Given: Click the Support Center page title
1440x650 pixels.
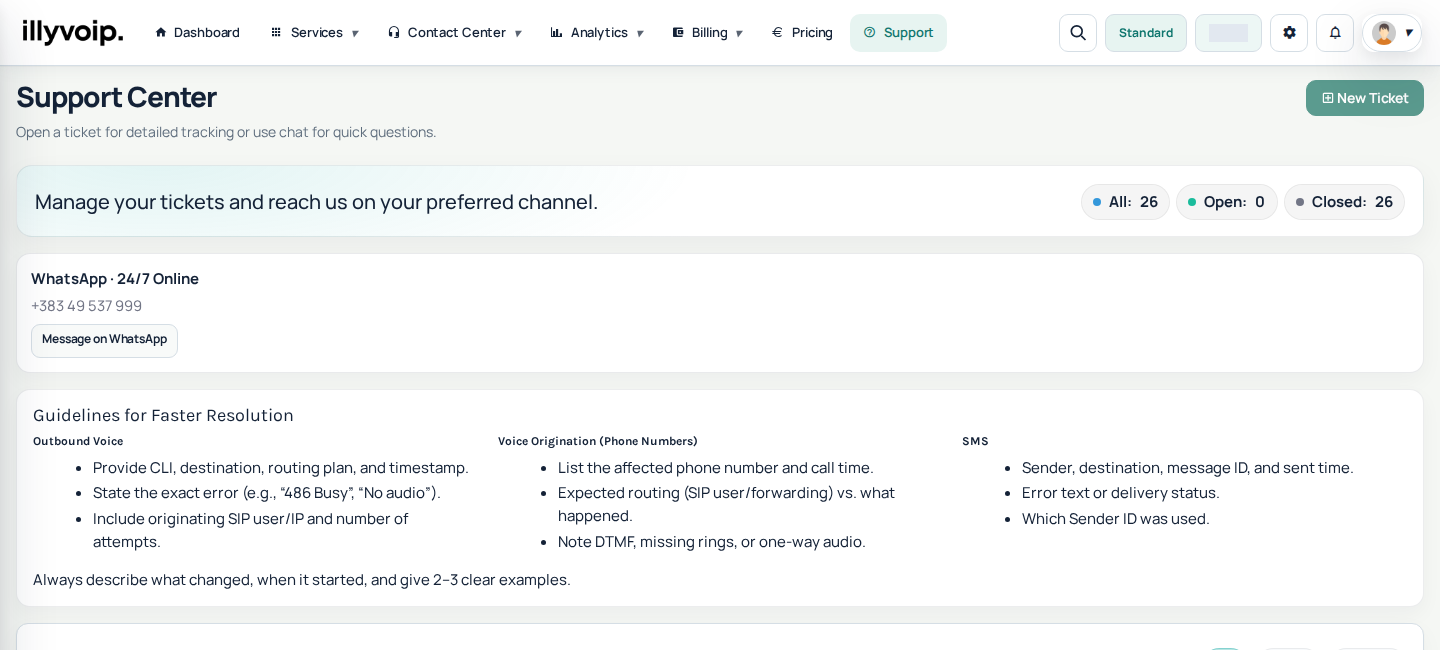Looking at the screenshot, I should 116,97.
